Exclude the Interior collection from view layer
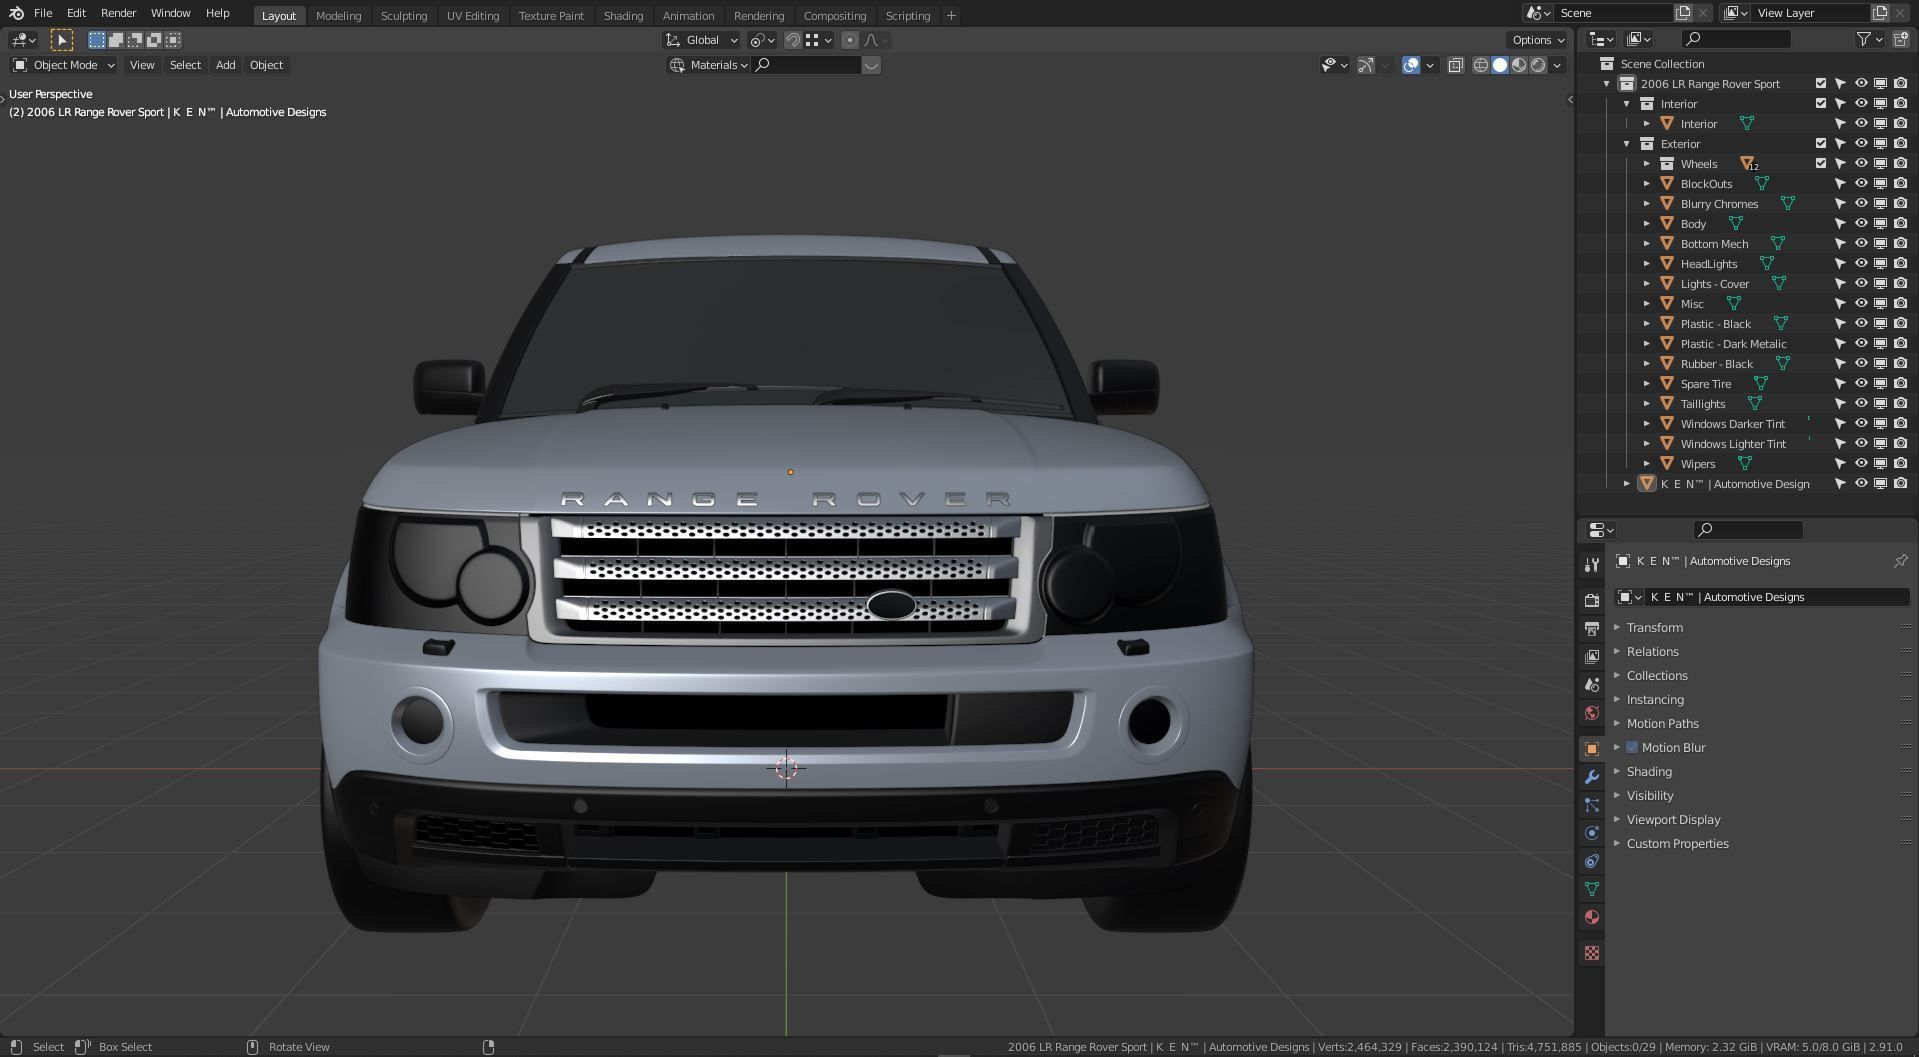 pyautogui.click(x=1821, y=103)
